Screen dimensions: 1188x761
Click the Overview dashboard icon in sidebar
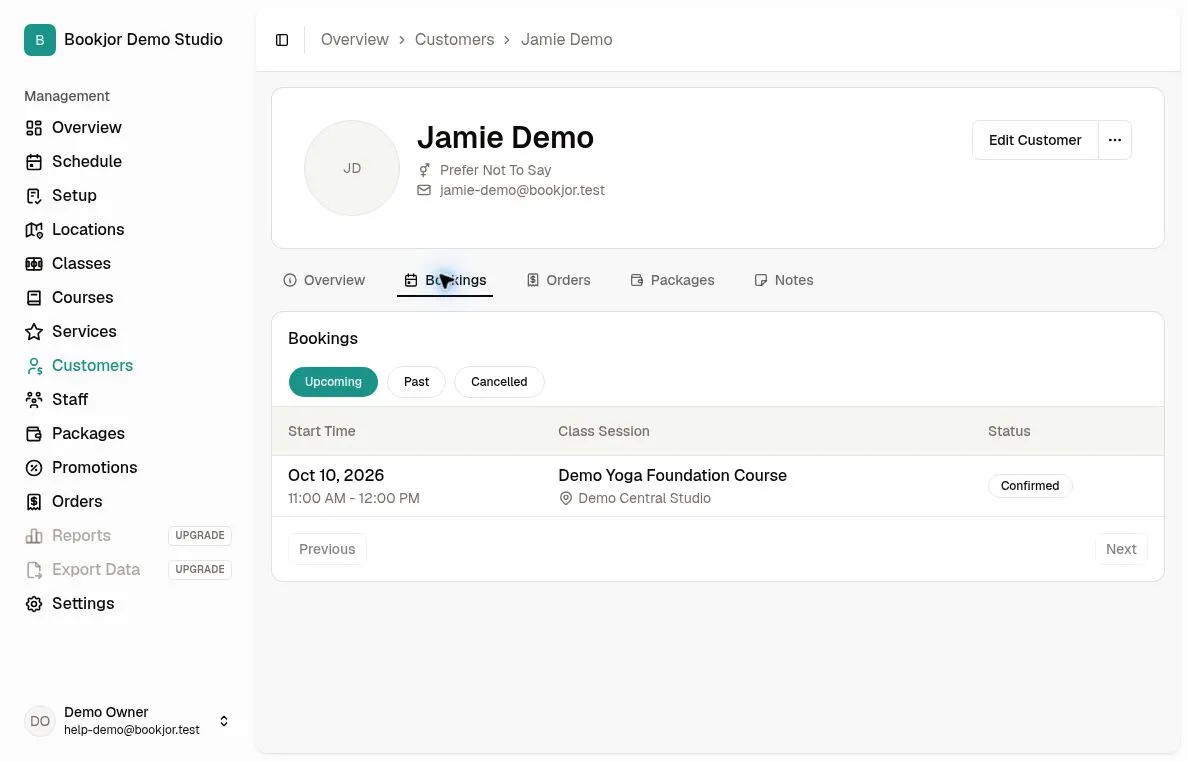[x=34, y=127]
